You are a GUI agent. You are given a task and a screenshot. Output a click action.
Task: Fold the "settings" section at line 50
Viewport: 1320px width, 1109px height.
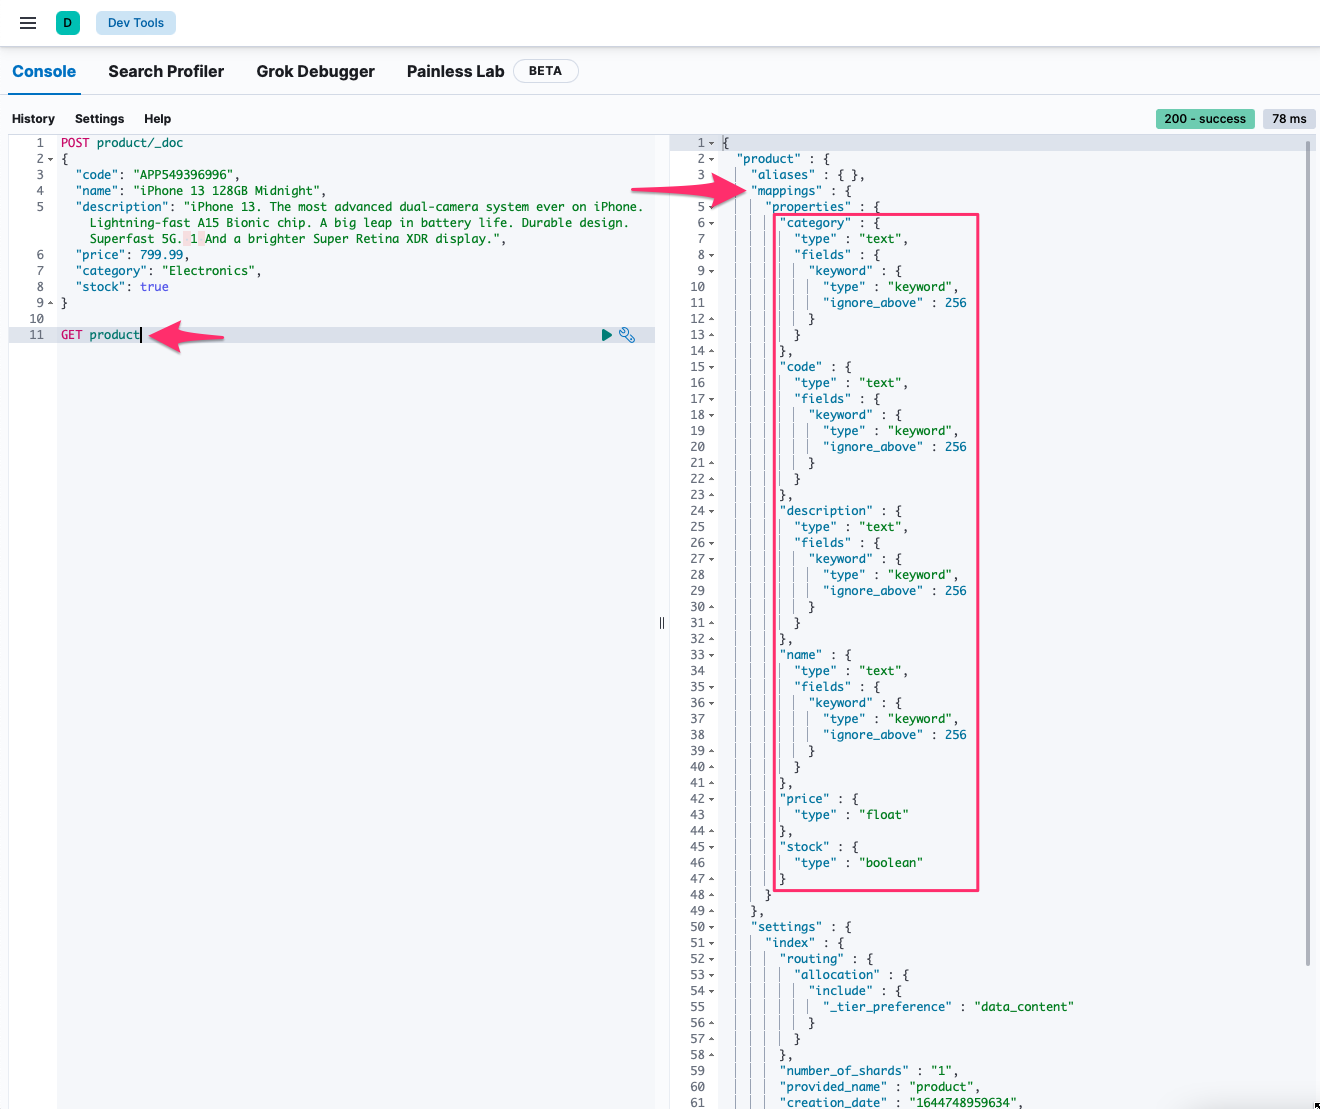pos(712,927)
